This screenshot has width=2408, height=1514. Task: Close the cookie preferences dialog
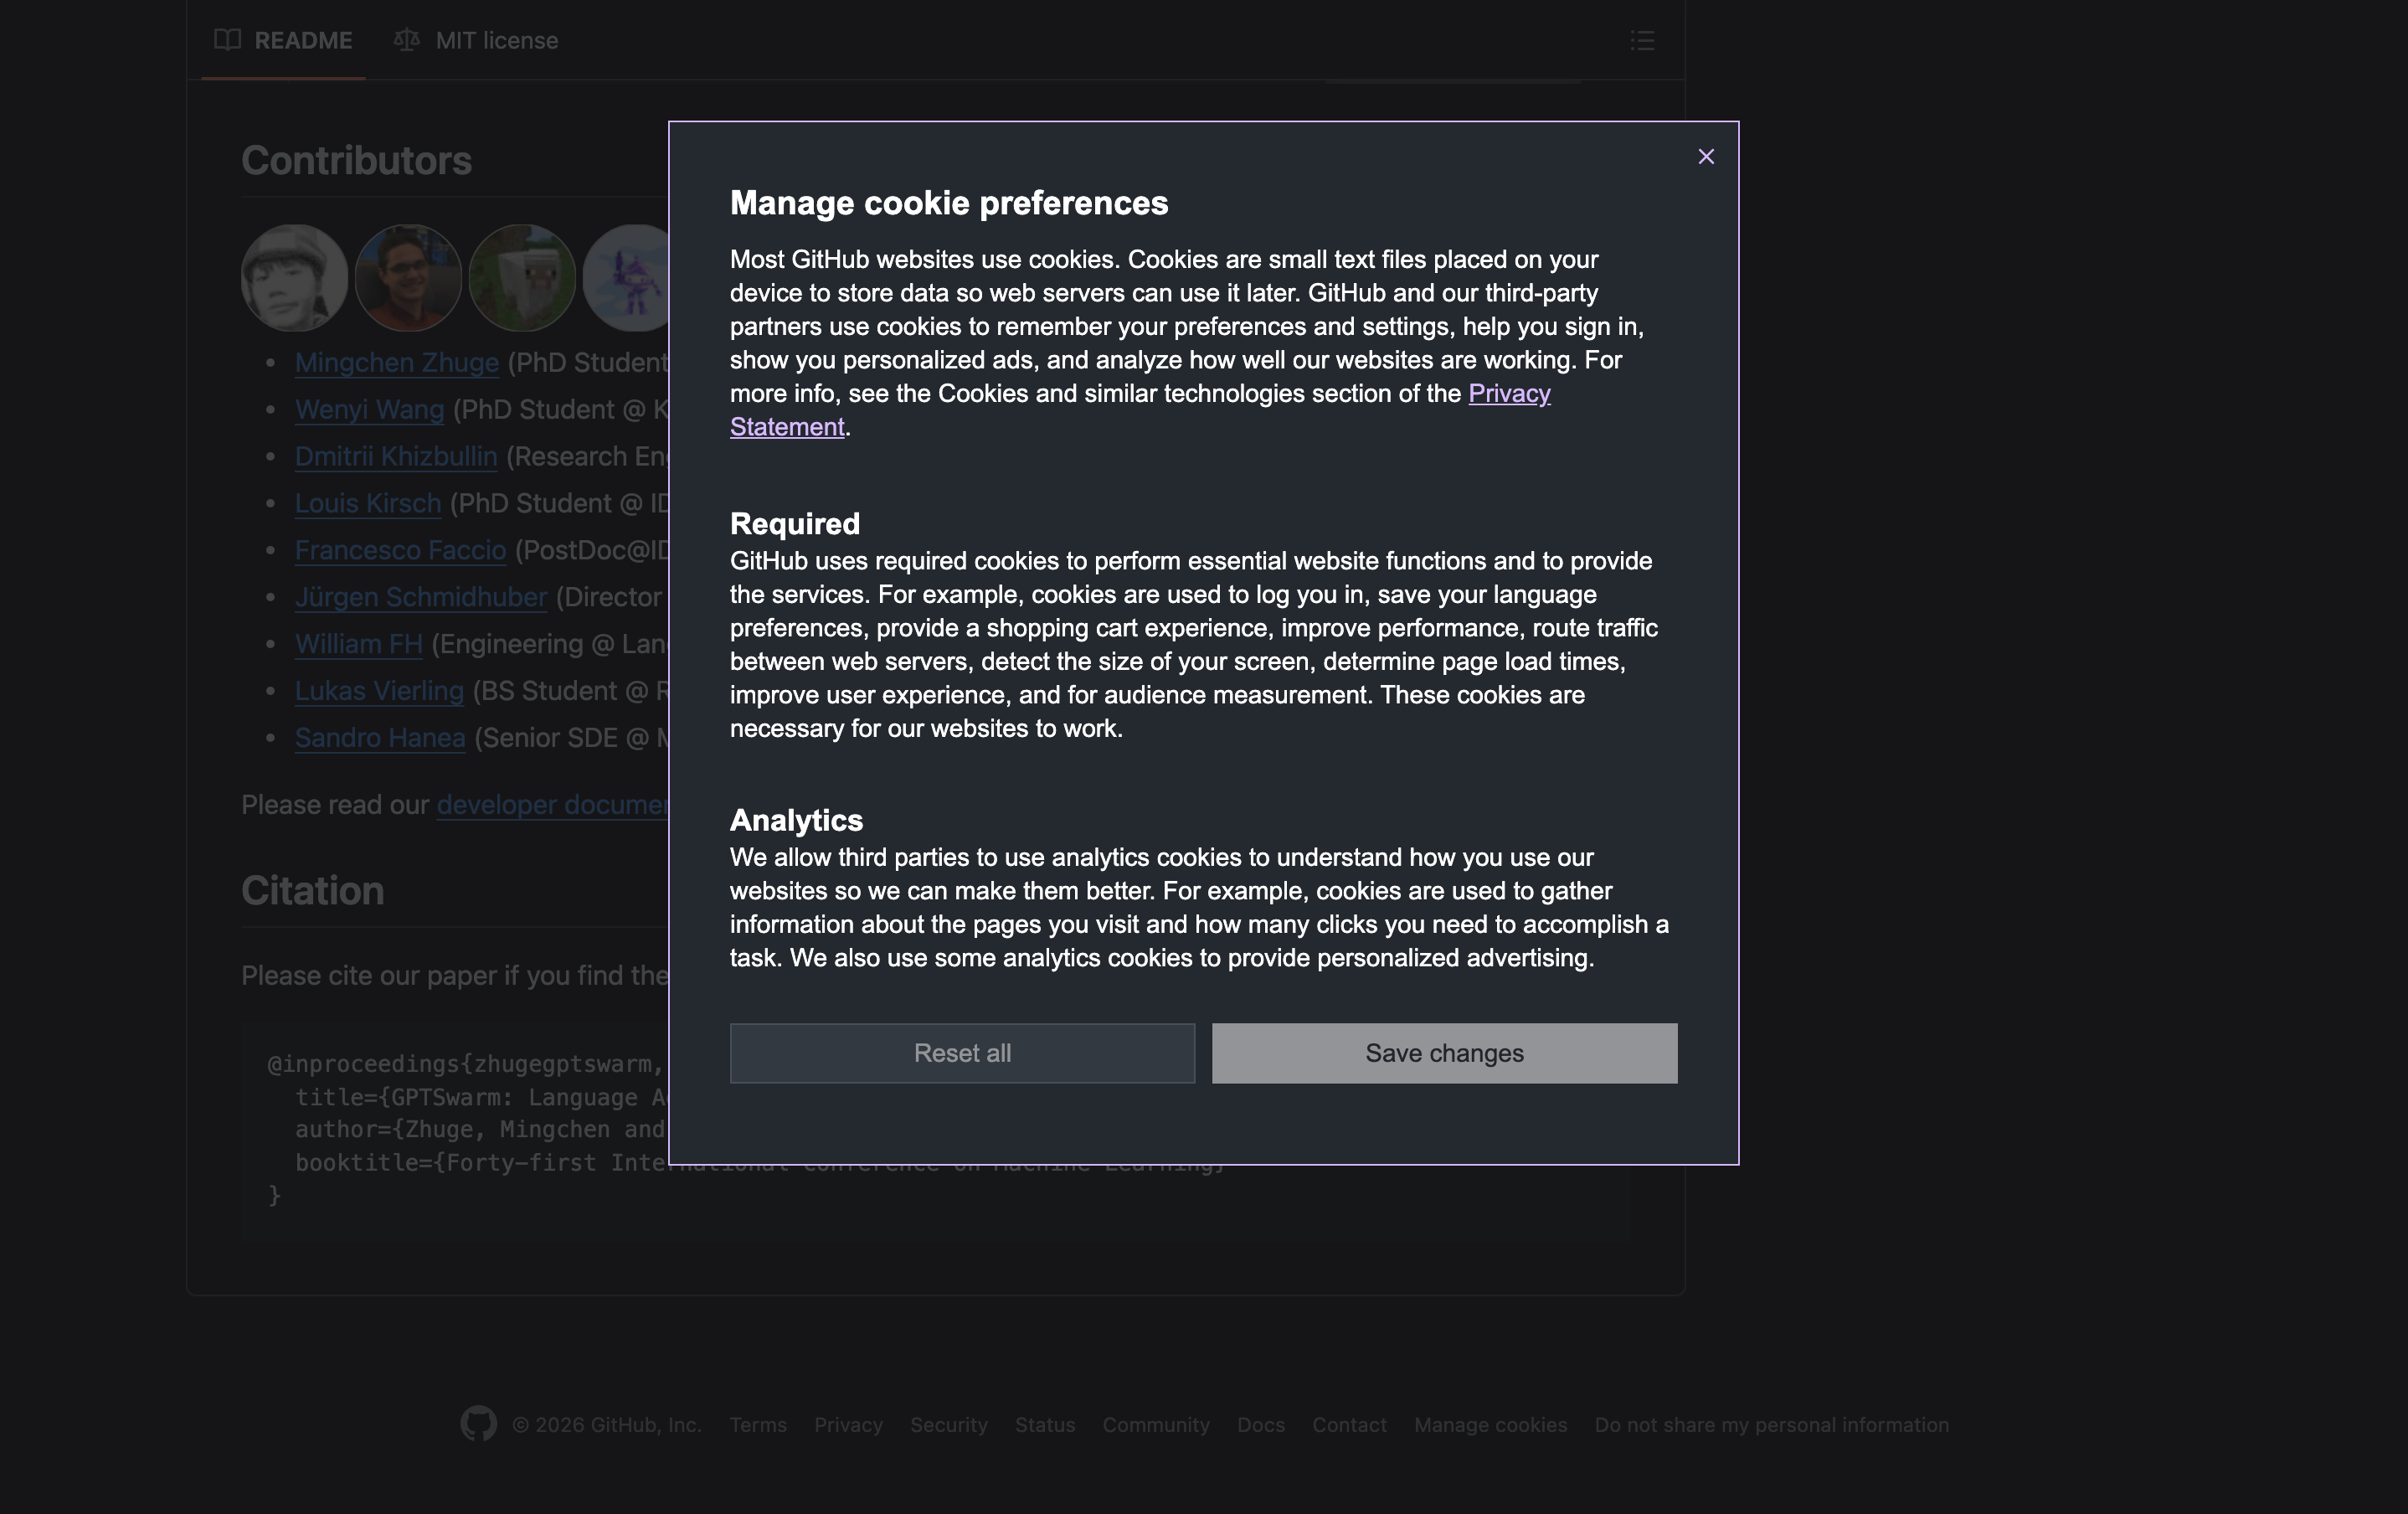tap(1706, 157)
